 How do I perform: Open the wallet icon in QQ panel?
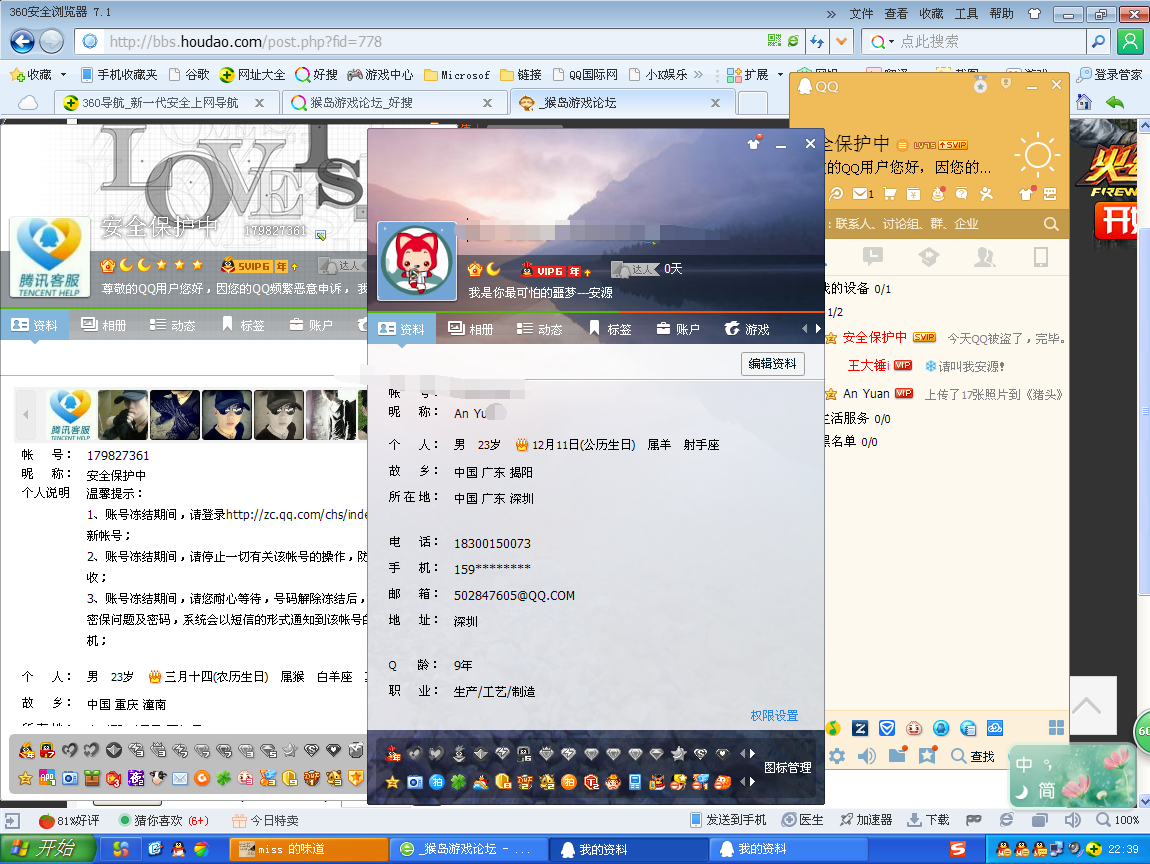914,194
